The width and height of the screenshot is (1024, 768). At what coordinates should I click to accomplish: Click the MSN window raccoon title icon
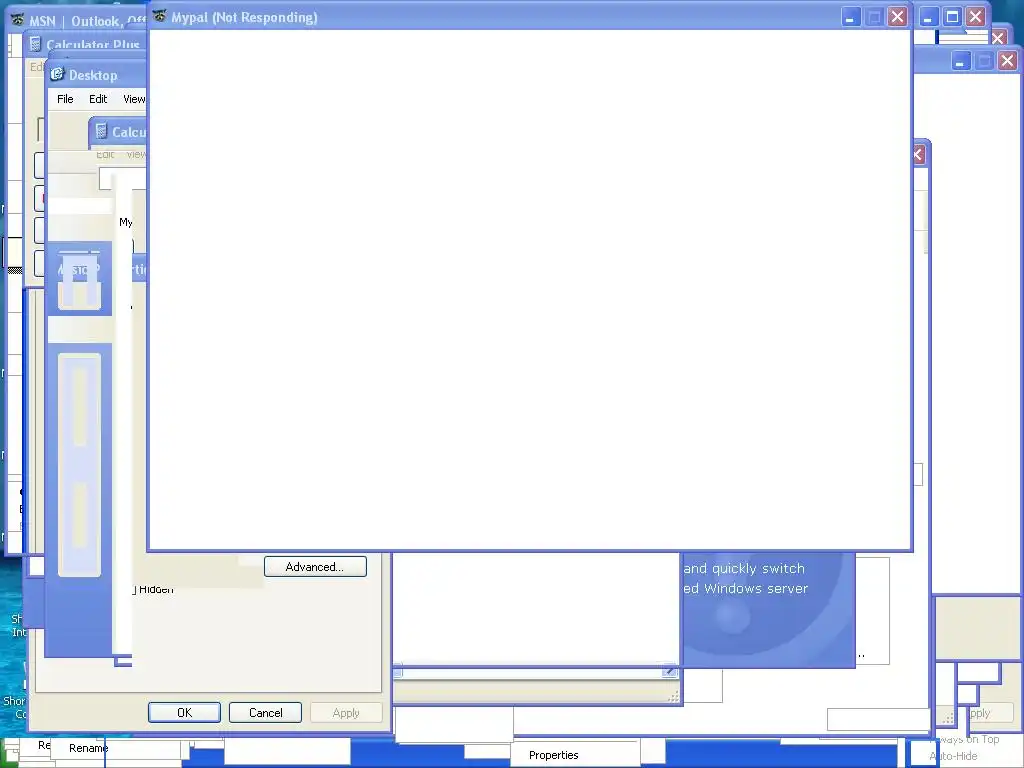17,21
